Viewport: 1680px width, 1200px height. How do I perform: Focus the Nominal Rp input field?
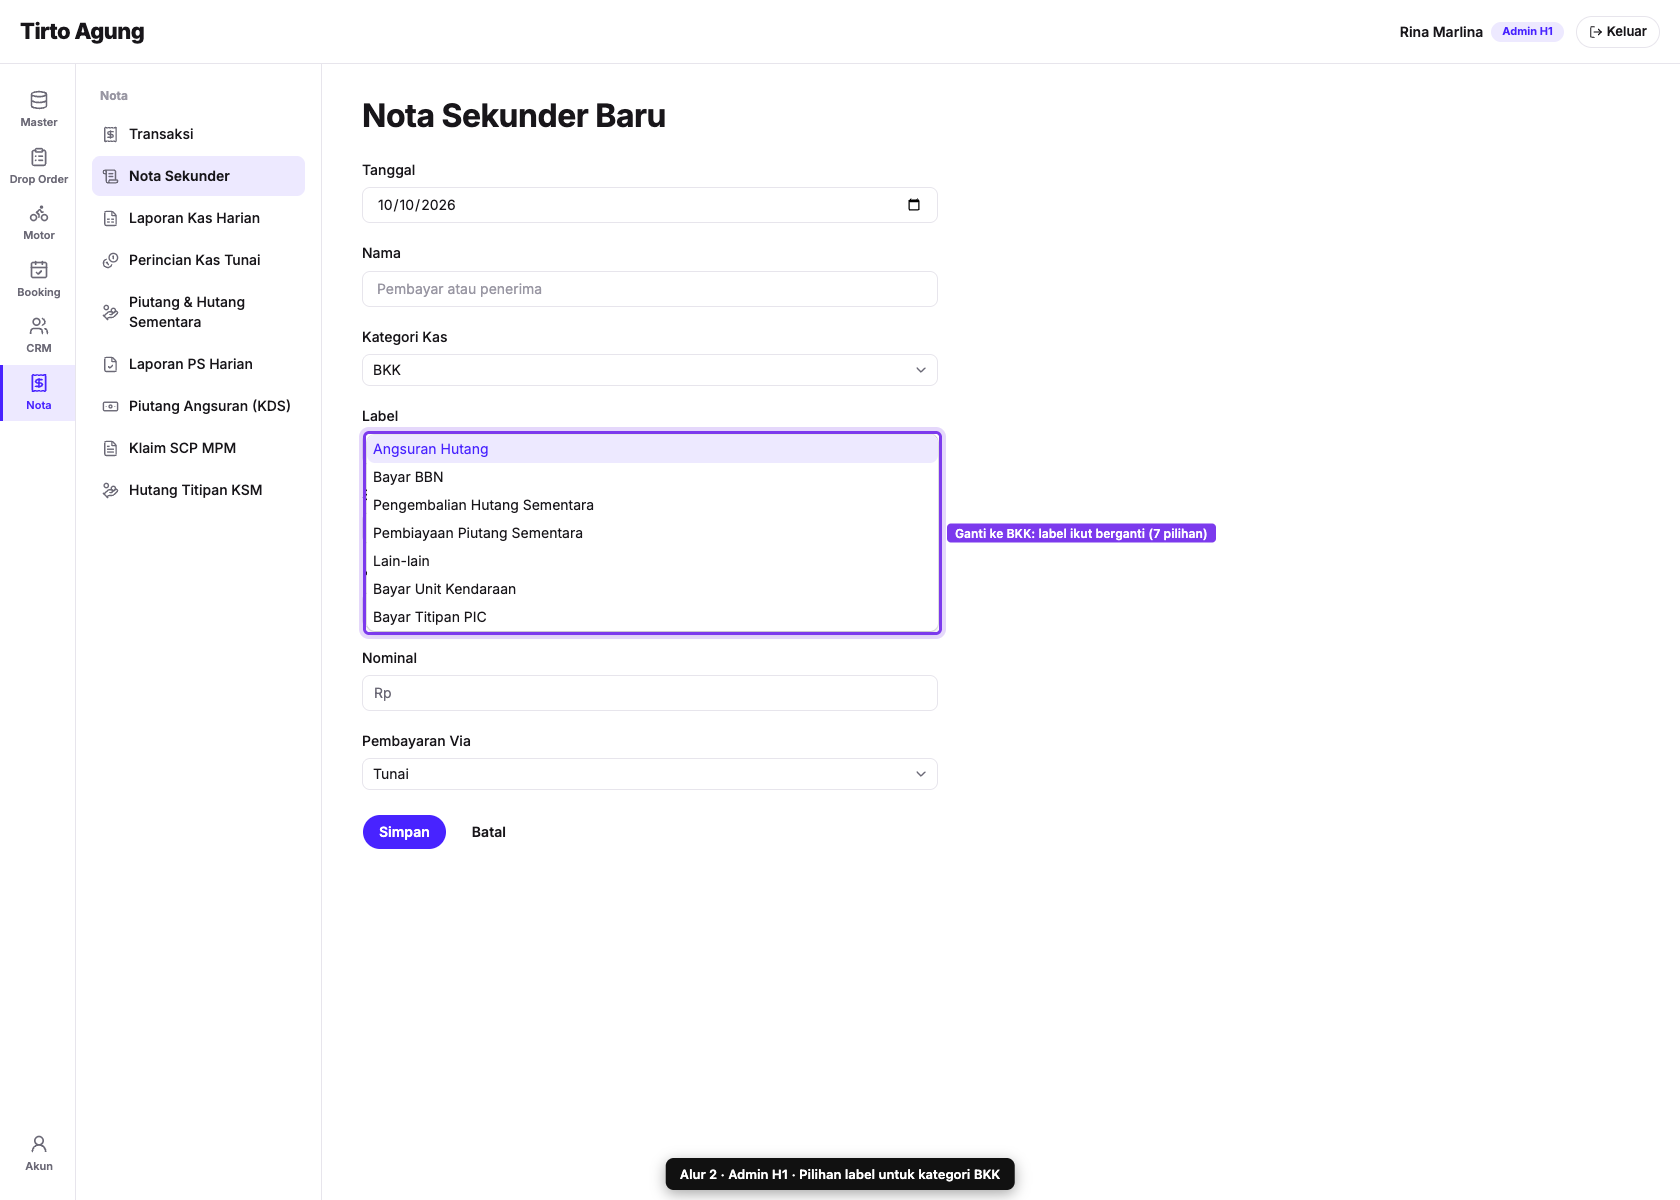[650, 693]
